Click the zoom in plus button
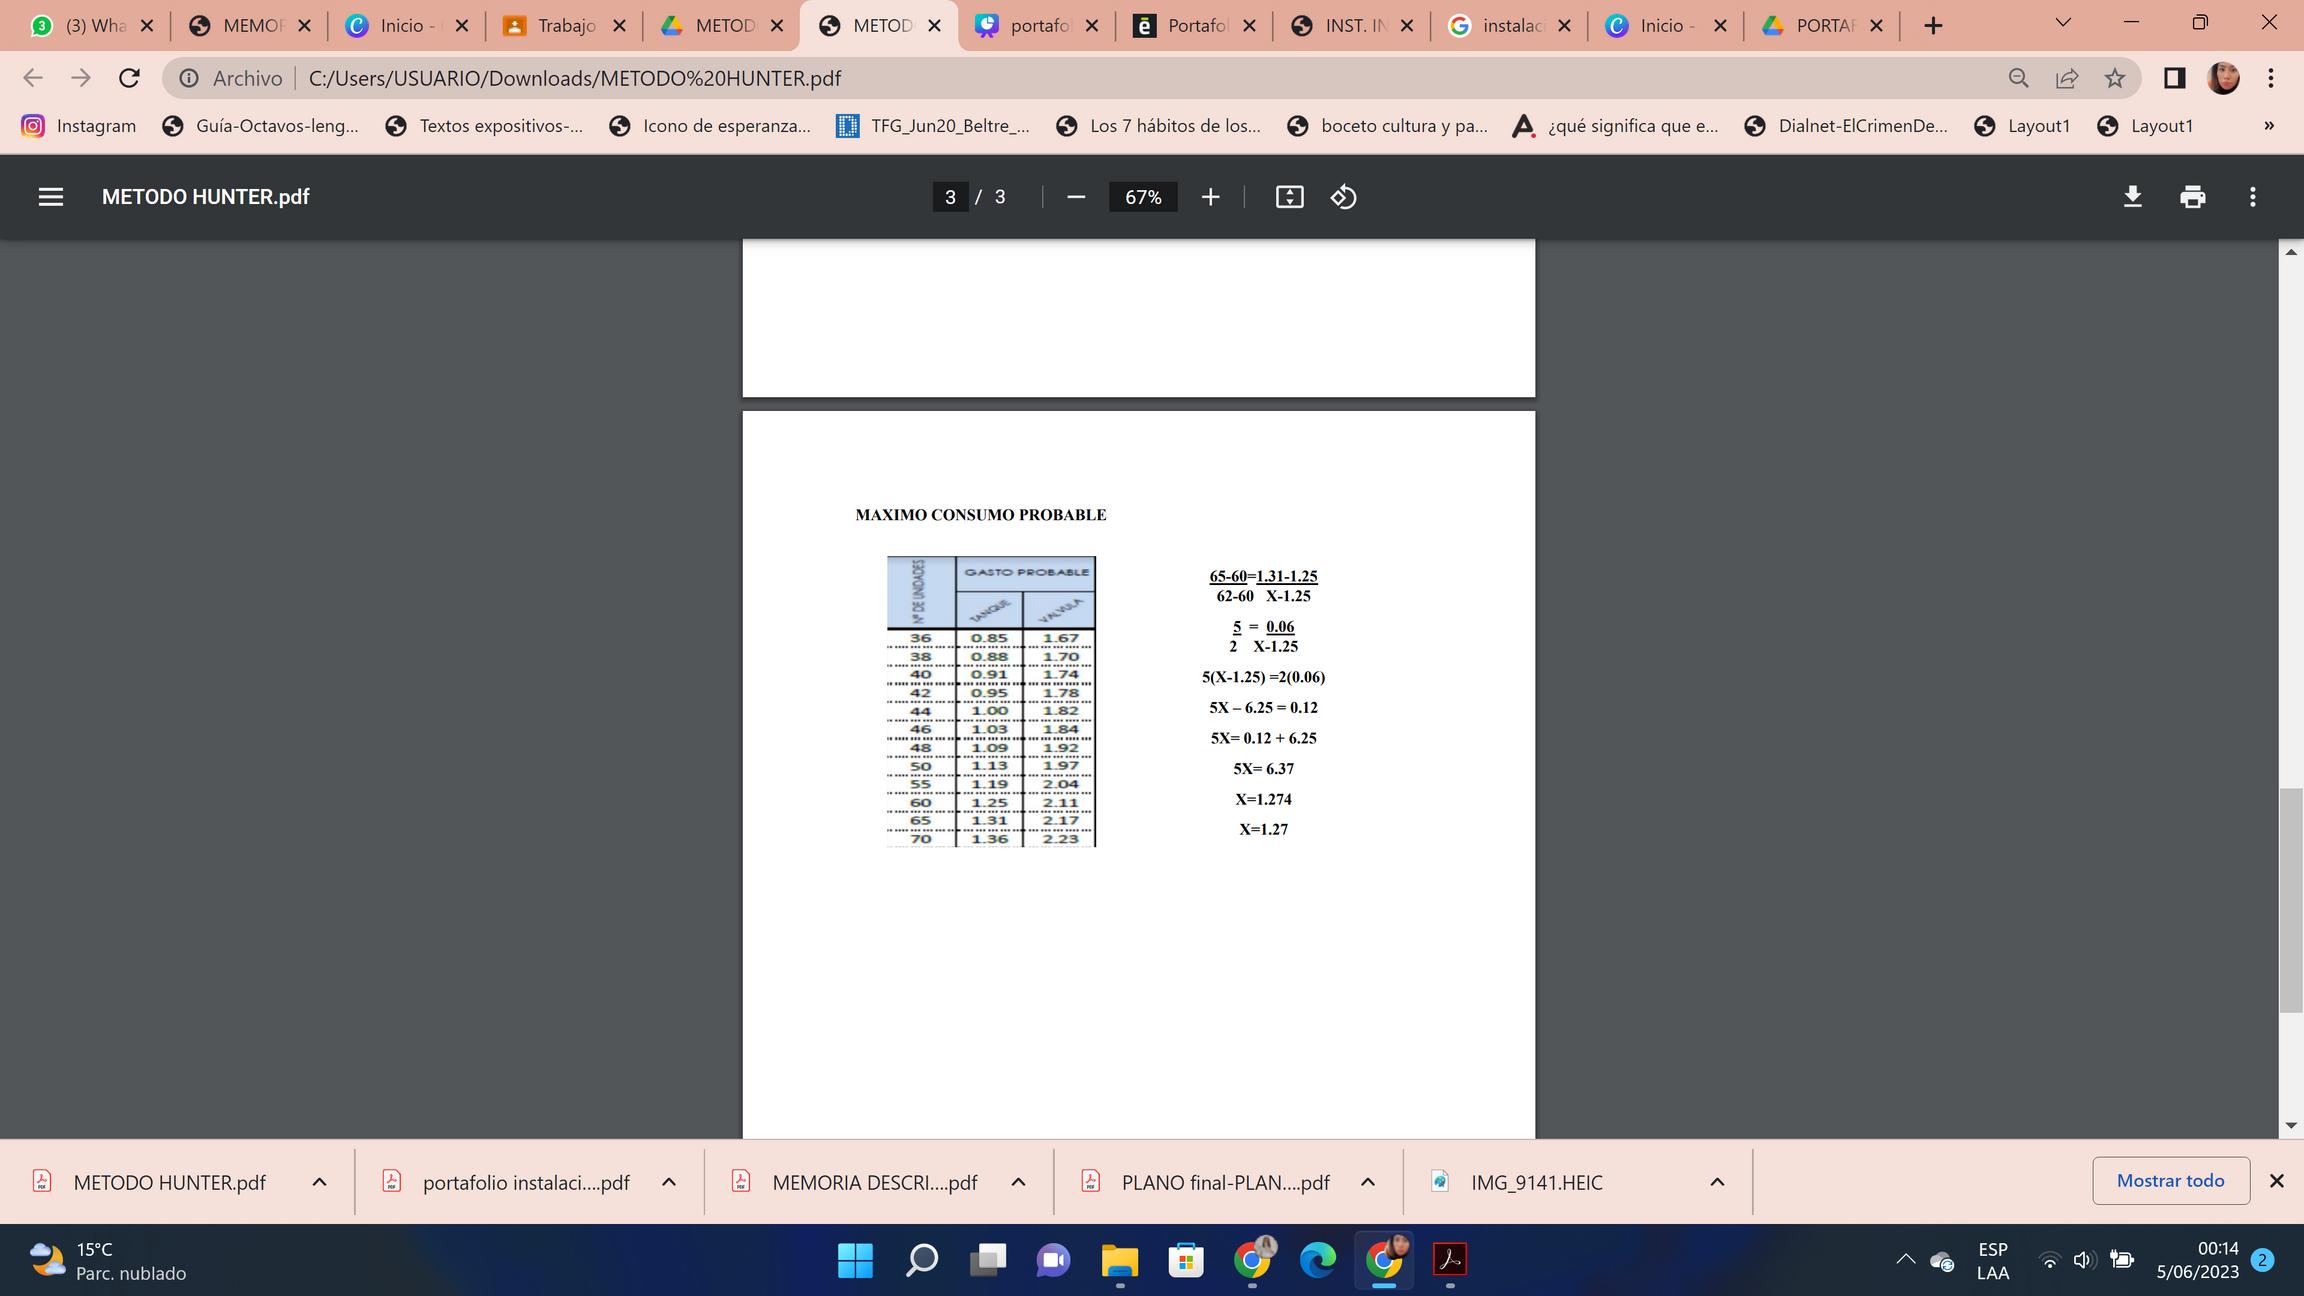This screenshot has width=2304, height=1296. point(1210,197)
